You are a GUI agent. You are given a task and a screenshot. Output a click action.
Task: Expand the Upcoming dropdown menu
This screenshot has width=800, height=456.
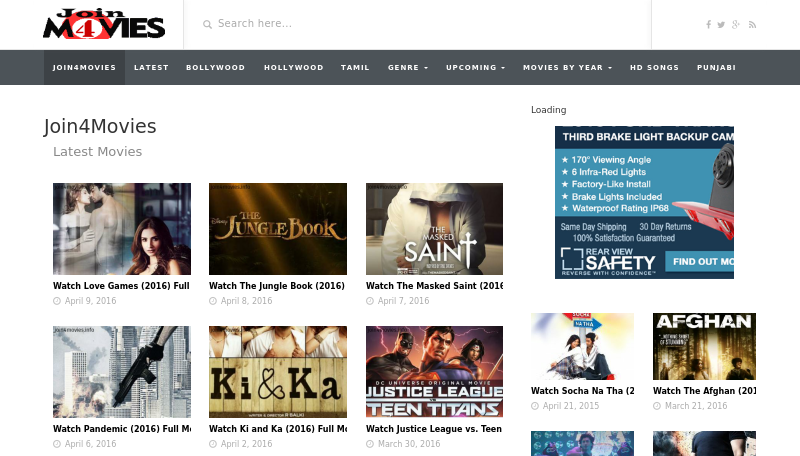(476, 67)
